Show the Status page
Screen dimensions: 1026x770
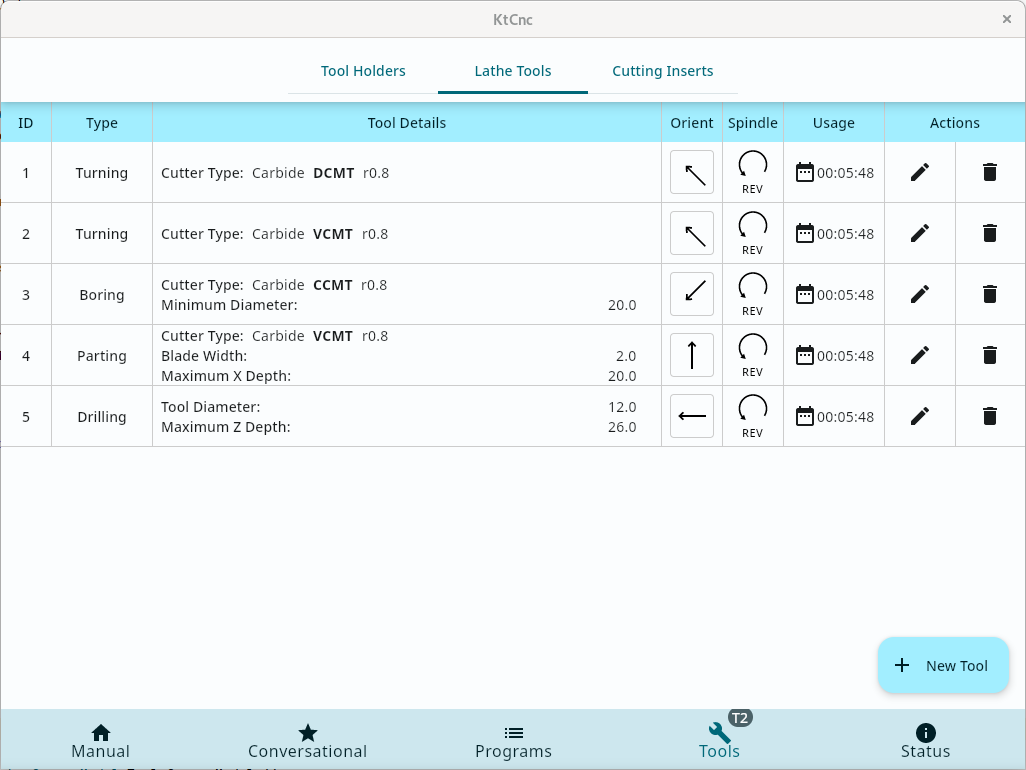pyautogui.click(x=925, y=741)
